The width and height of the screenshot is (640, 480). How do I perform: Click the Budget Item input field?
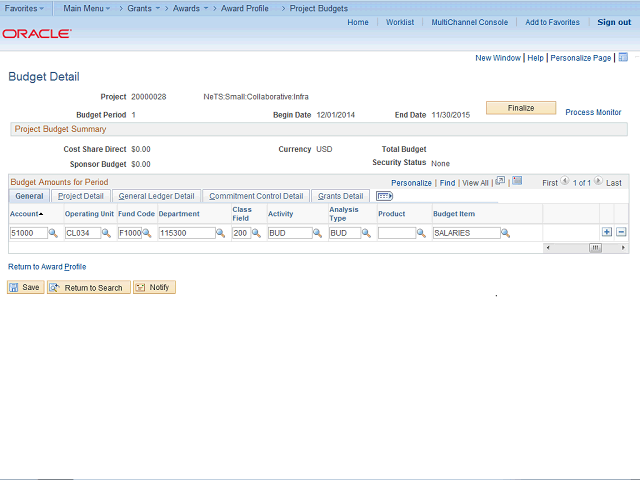(x=465, y=233)
